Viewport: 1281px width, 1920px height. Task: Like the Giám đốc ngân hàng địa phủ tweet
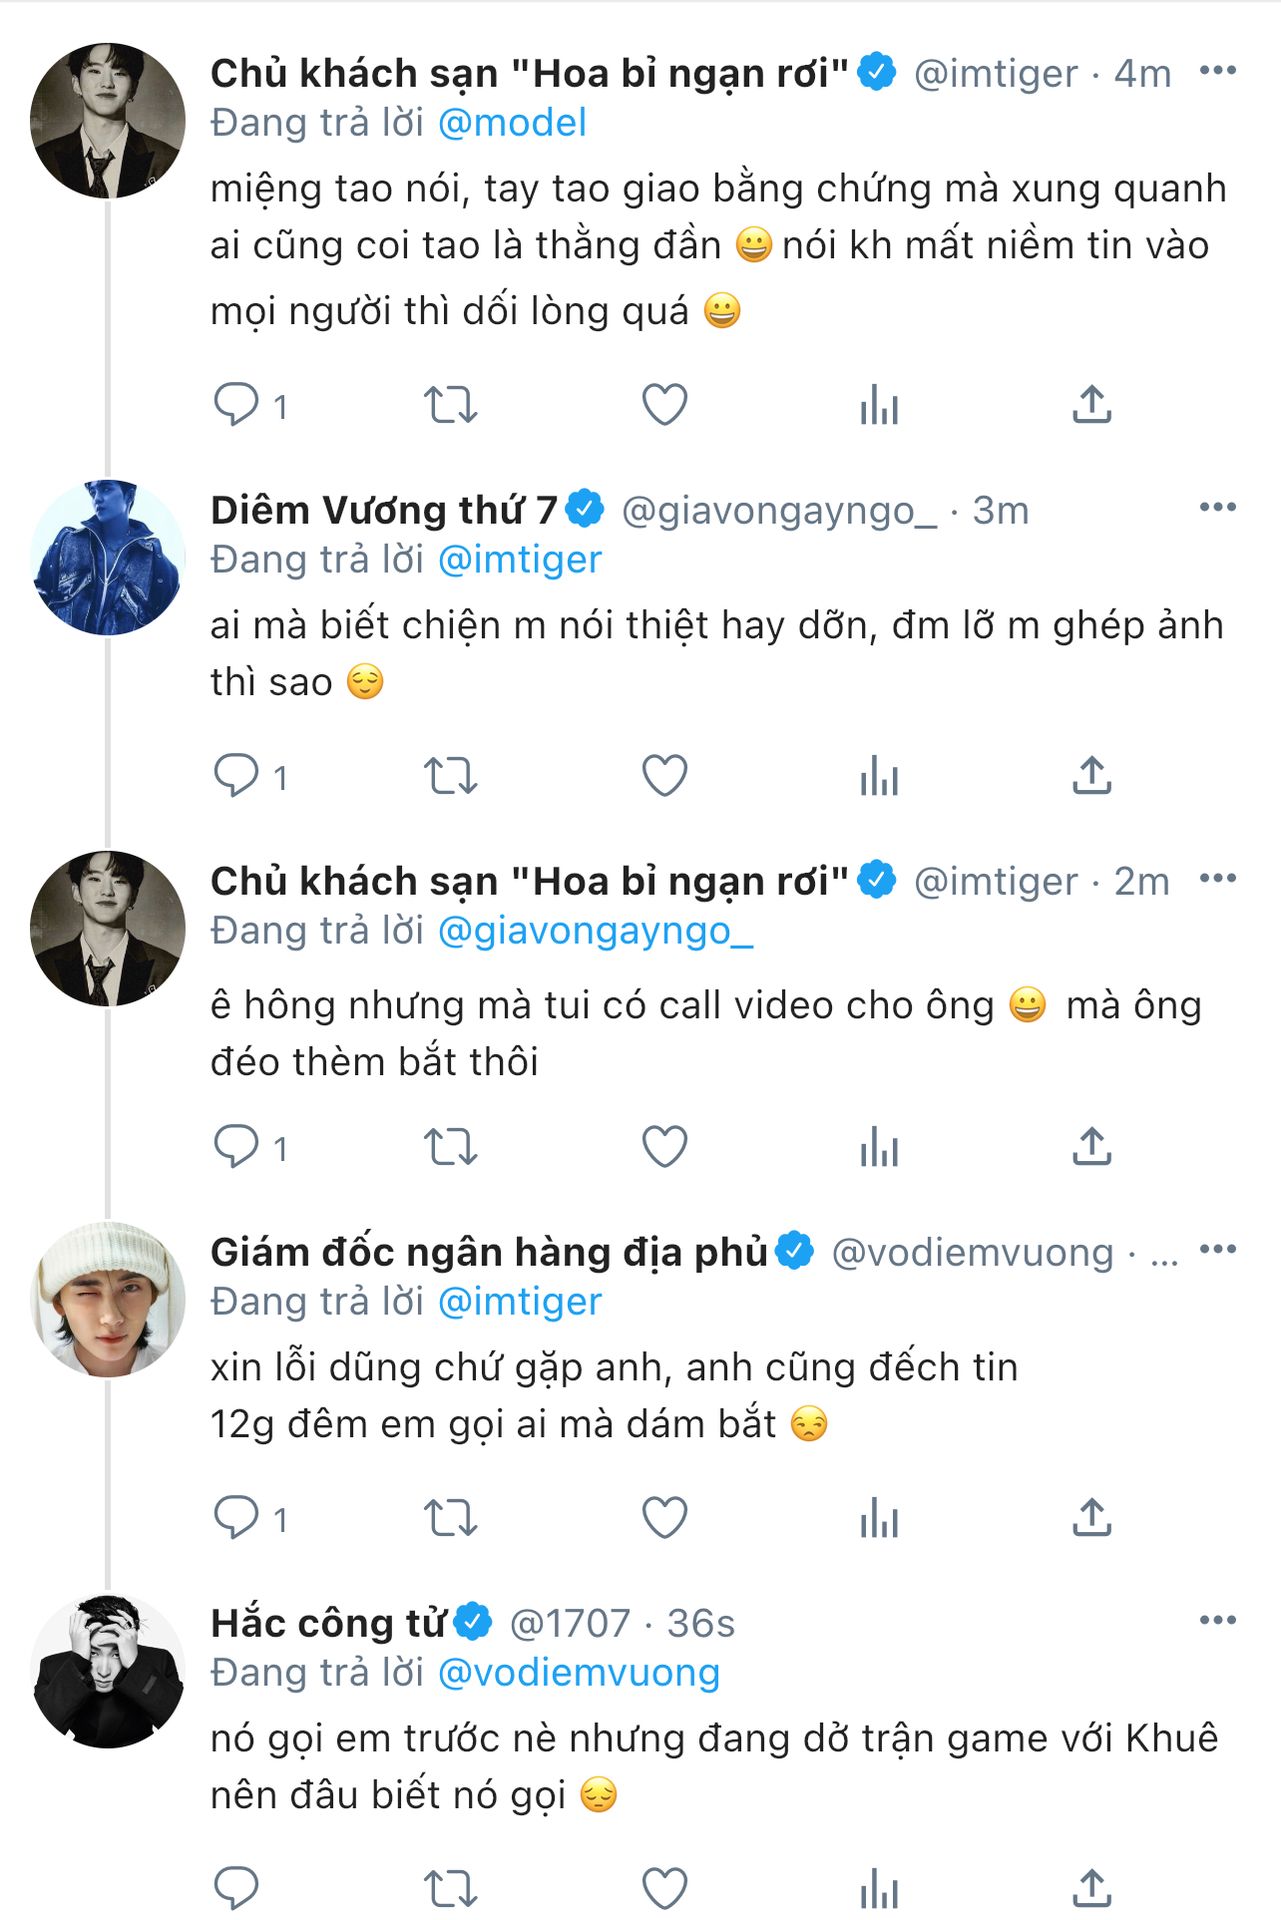point(664,1518)
